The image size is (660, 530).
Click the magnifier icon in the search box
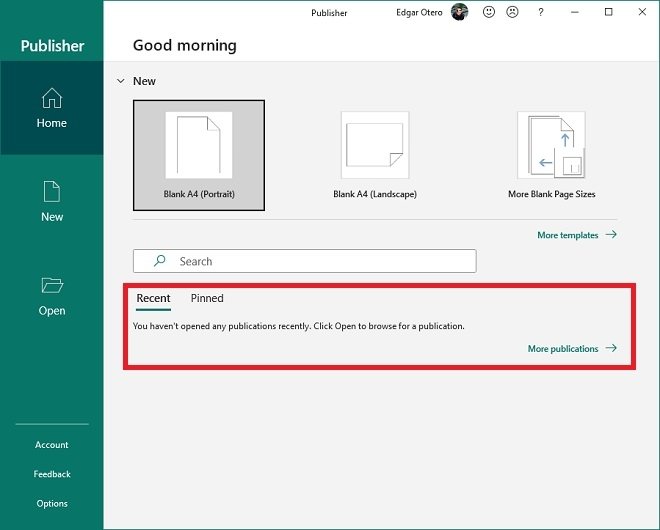tap(160, 261)
